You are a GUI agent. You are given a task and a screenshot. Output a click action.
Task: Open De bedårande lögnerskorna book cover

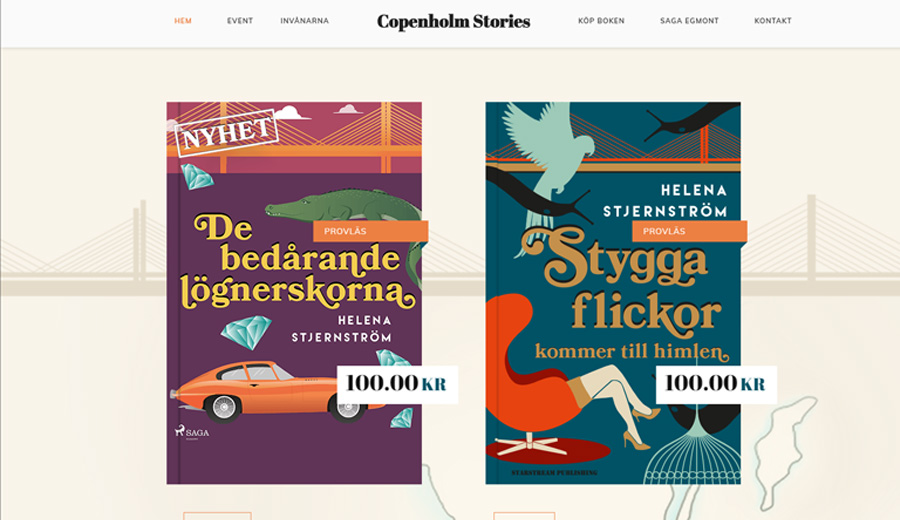coord(294,293)
